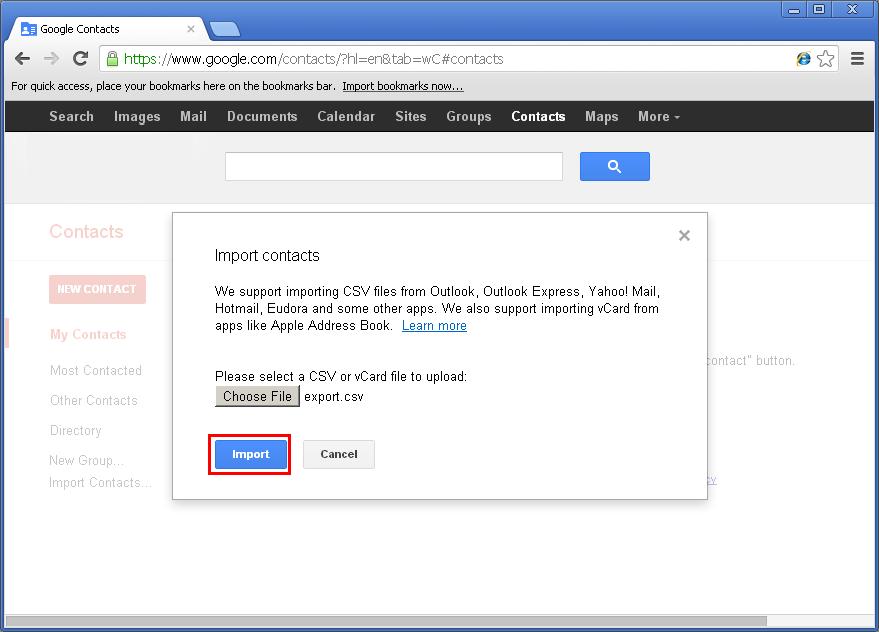Image resolution: width=879 pixels, height=632 pixels.
Task: Close the Import contacts dialog with the X
Action: [684, 235]
